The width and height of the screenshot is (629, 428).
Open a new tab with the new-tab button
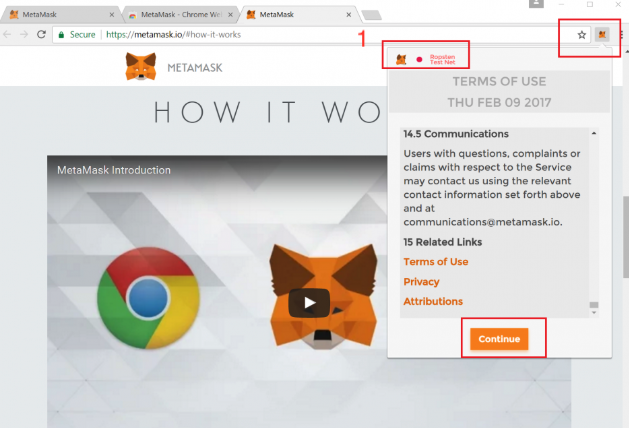[371, 15]
